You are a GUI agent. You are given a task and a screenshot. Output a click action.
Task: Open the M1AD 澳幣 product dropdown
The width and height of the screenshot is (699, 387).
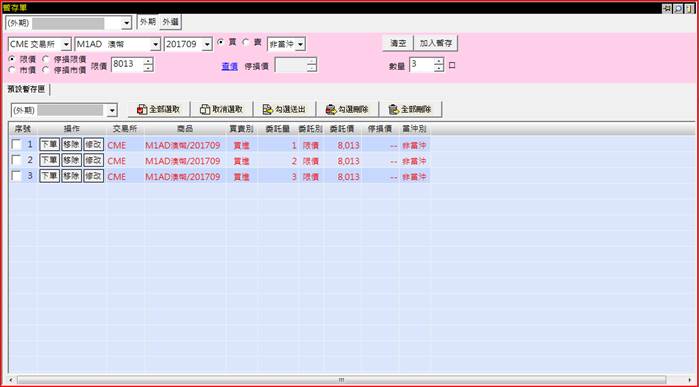pos(155,44)
